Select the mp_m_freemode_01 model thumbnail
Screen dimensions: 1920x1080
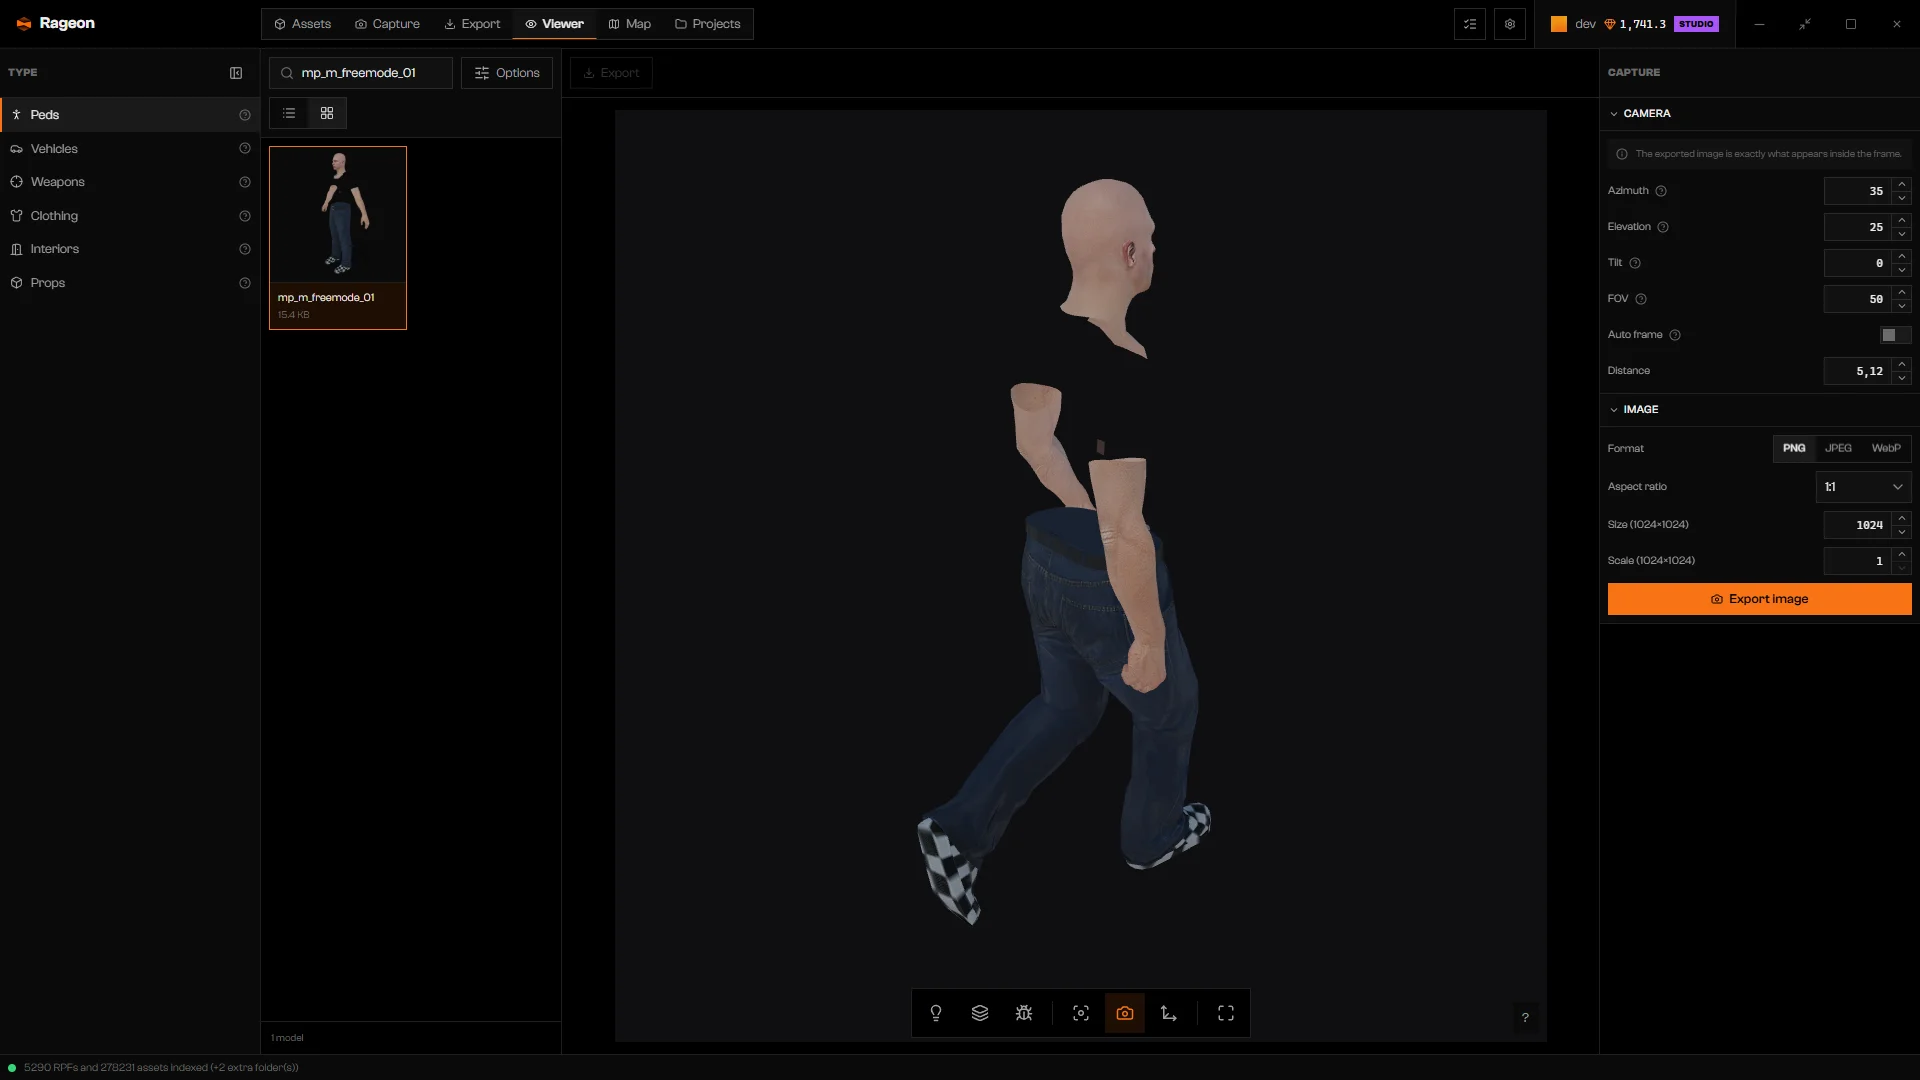(338, 238)
